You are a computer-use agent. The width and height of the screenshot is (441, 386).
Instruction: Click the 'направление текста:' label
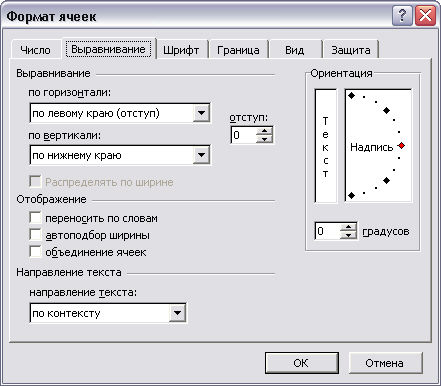(83, 292)
